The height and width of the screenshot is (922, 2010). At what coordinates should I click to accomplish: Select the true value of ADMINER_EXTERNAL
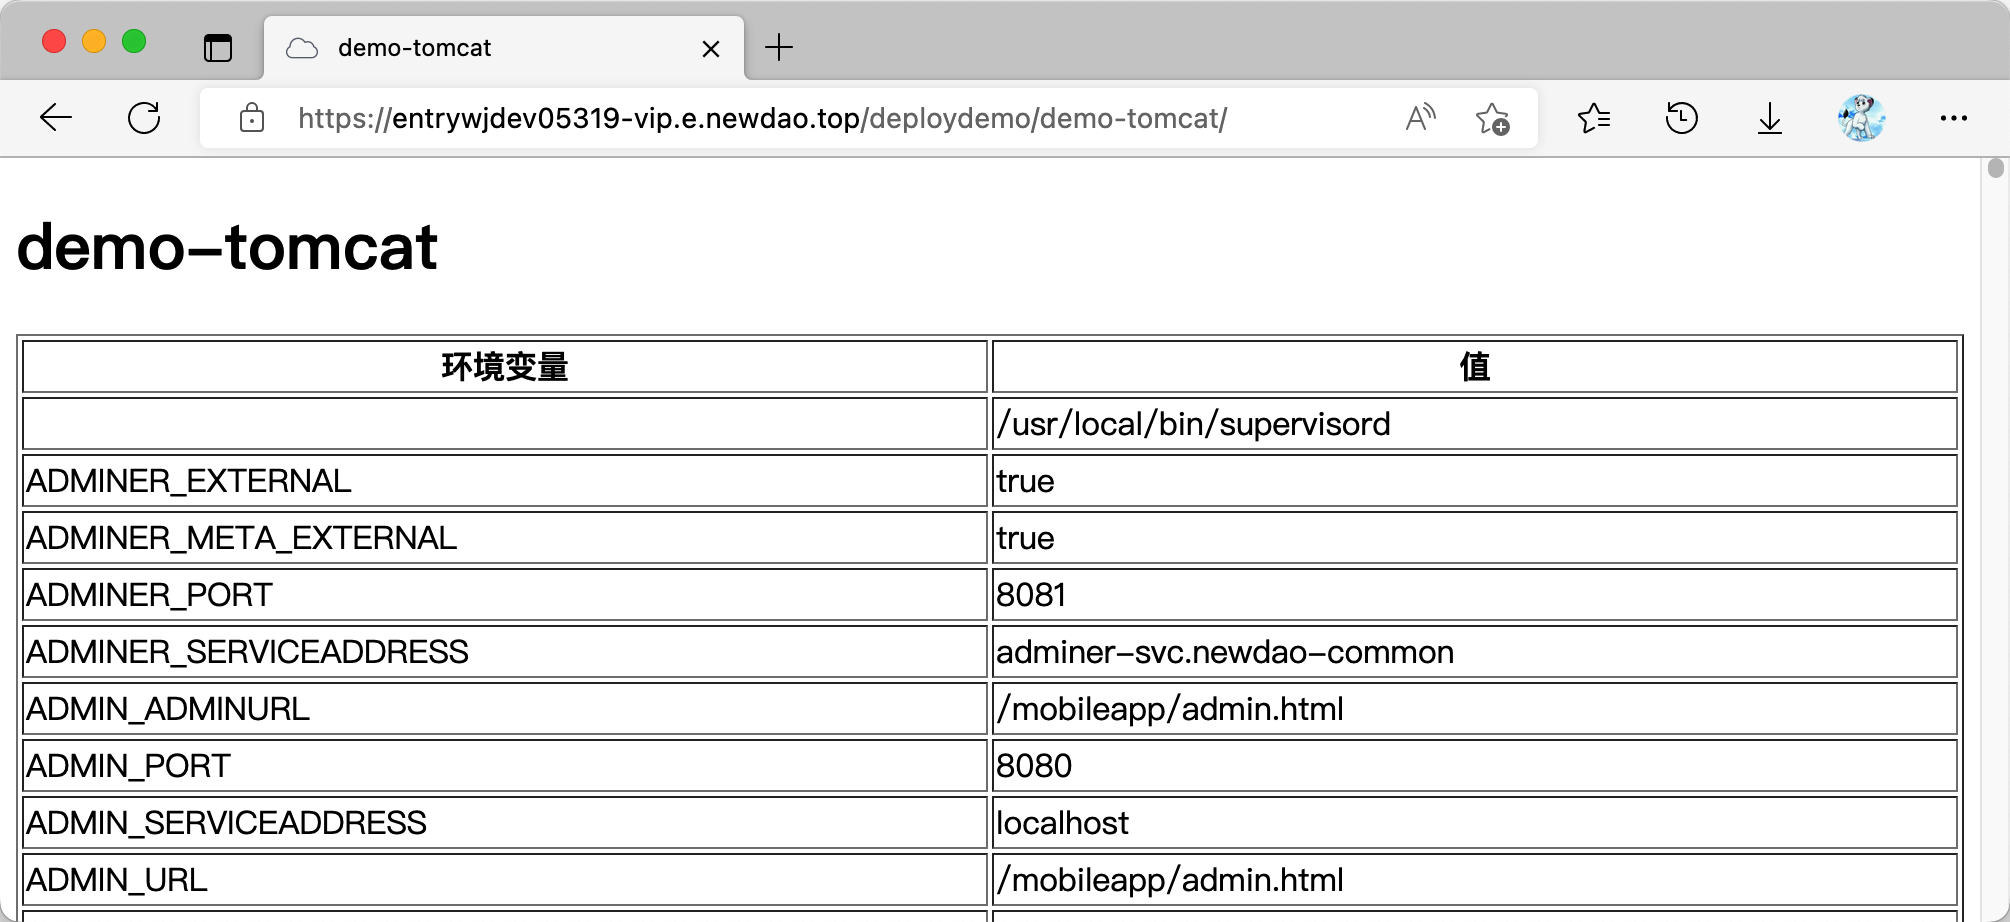(1025, 481)
